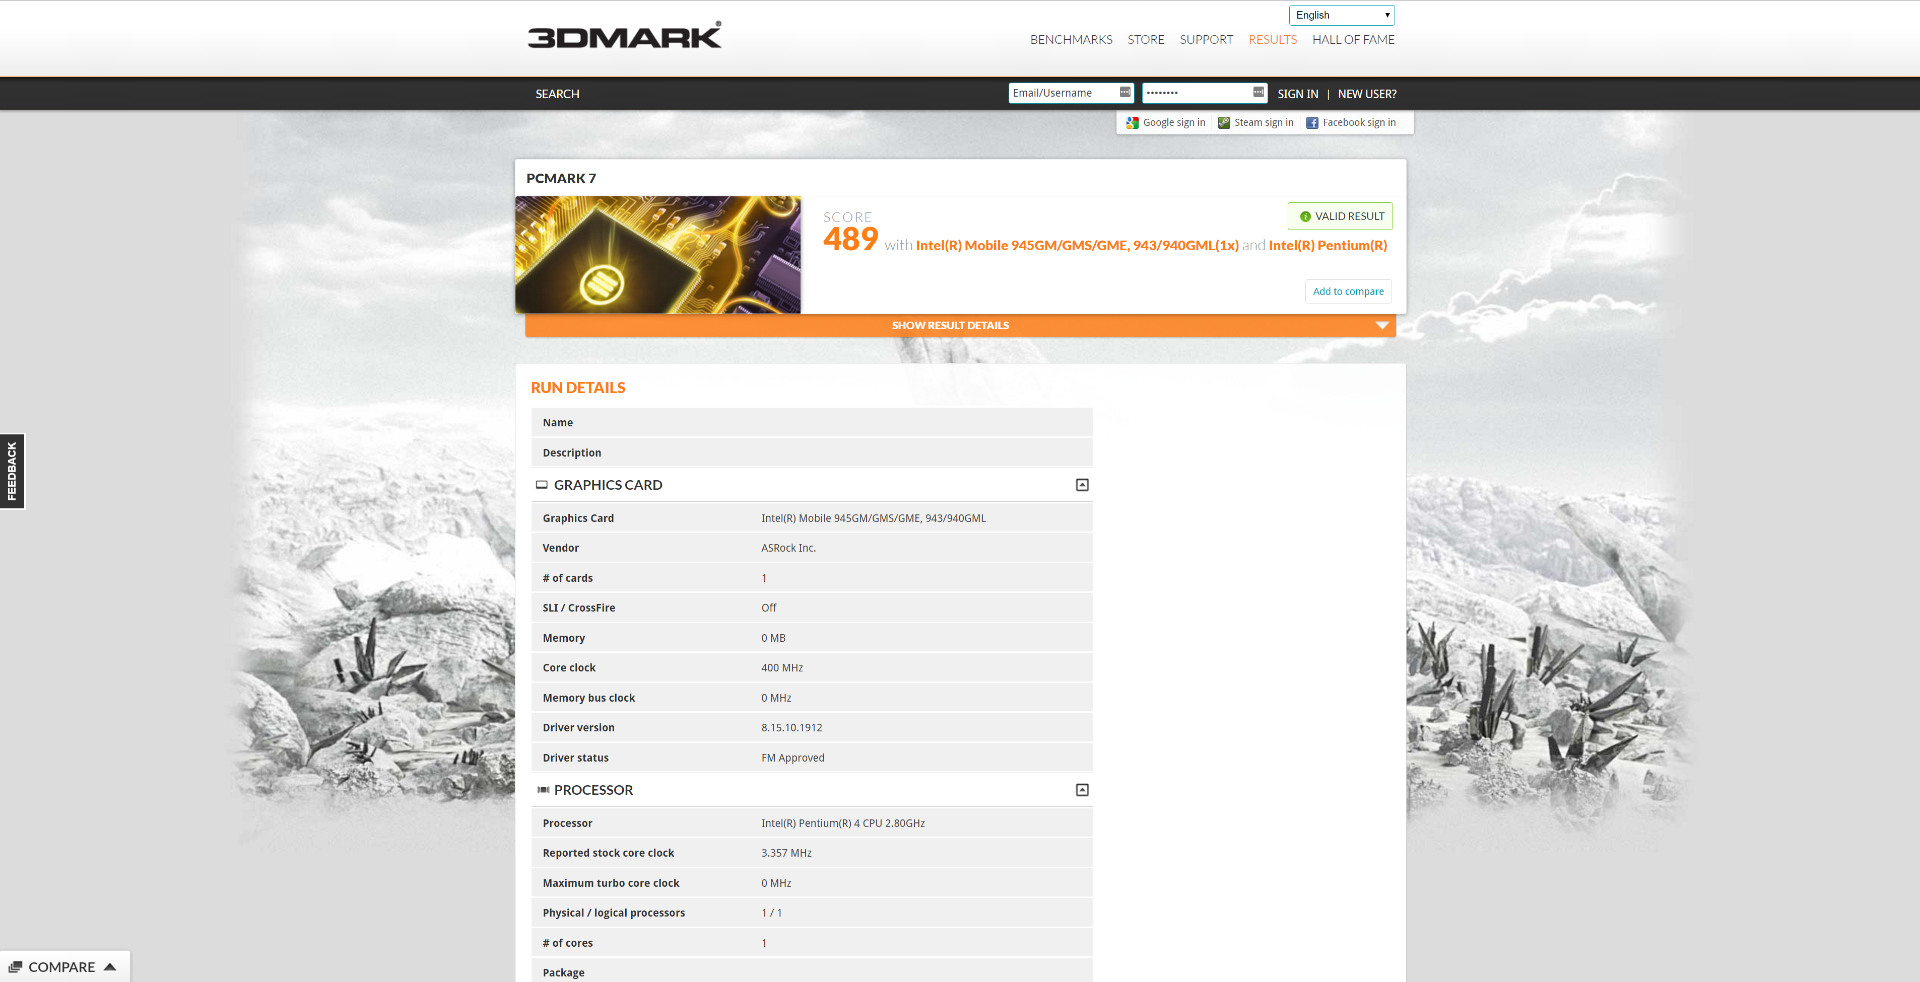Image resolution: width=1920 pixels, height=982 pixels.
Task: Click the score value 489
Action: tap(850, 239)
